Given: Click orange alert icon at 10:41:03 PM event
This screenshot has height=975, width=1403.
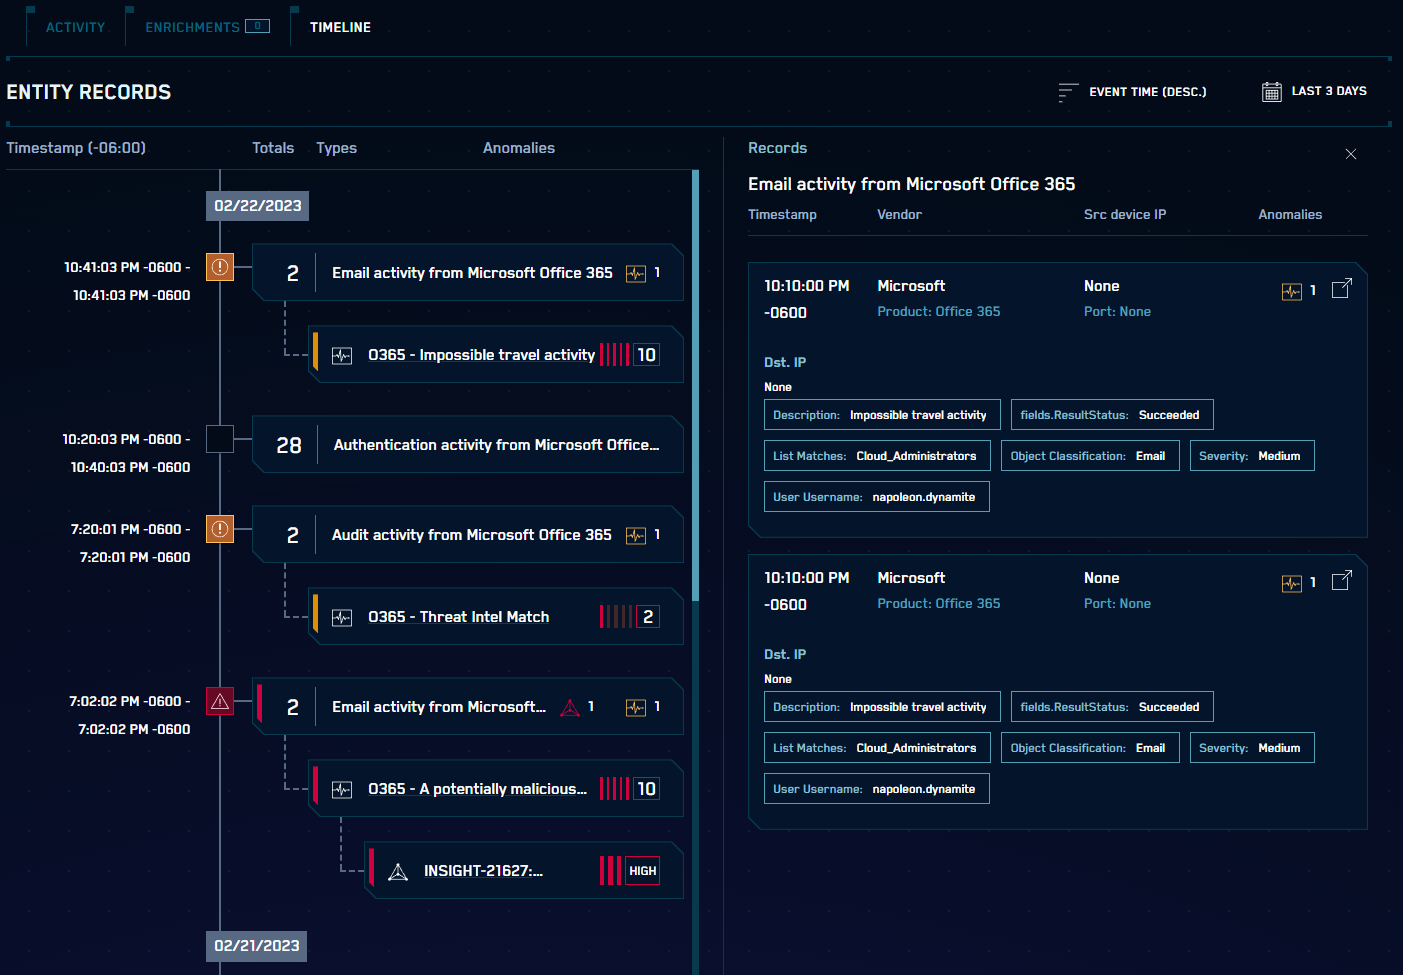Looking at the screenshot, I should pos(220,267).
